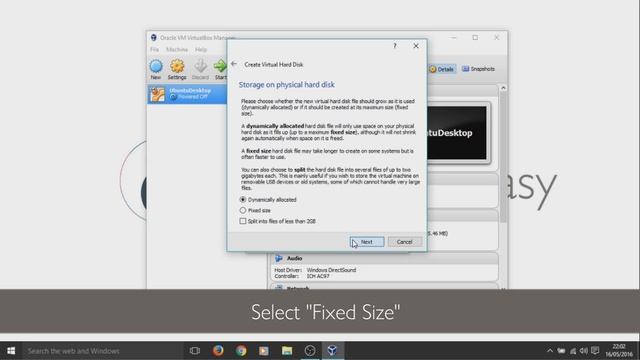The height and width of the screenshot is (360, 640).
Task: Close the Create Virtual Hard Disk dialog
Action: (x=416, y=46)
